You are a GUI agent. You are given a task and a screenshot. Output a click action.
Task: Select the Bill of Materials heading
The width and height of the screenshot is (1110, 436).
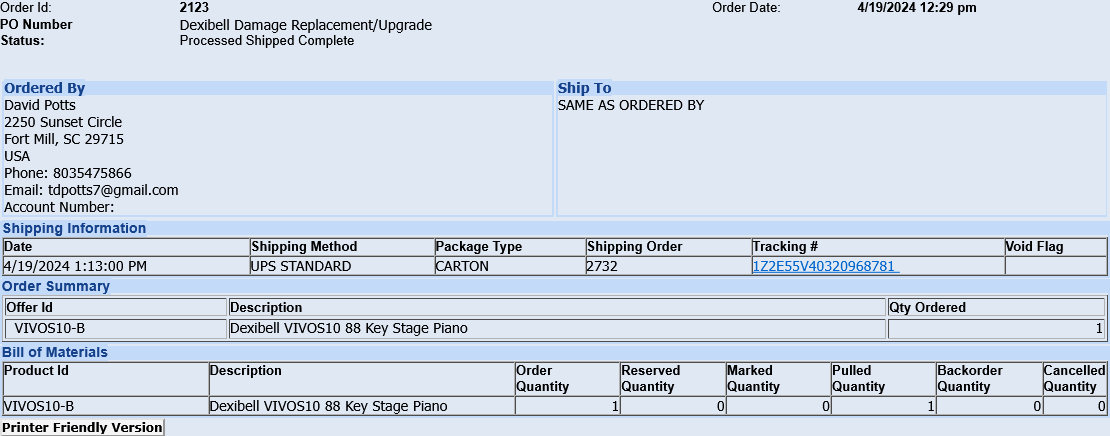click(x=55, y=352)
